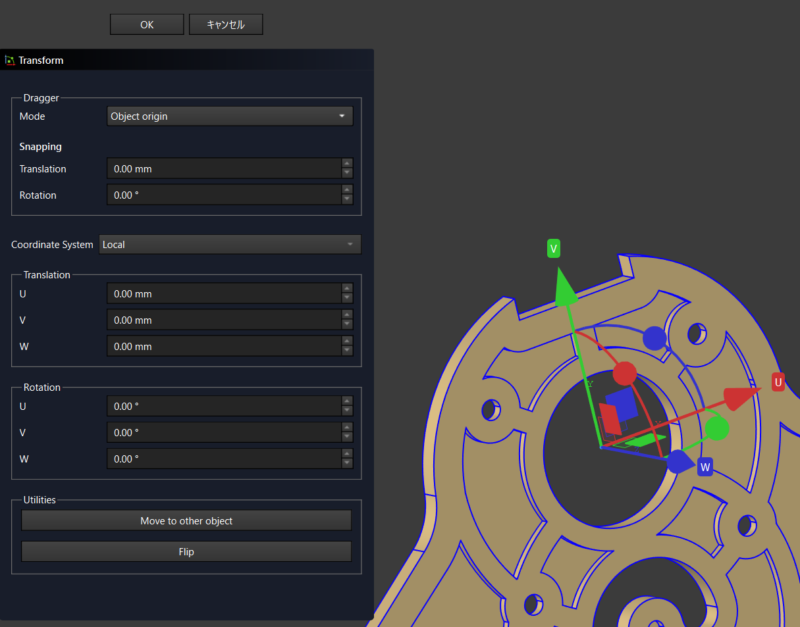The image size is (800, 627).
Task: Increase Snapping Translation with up arrow
Action: 347,163
